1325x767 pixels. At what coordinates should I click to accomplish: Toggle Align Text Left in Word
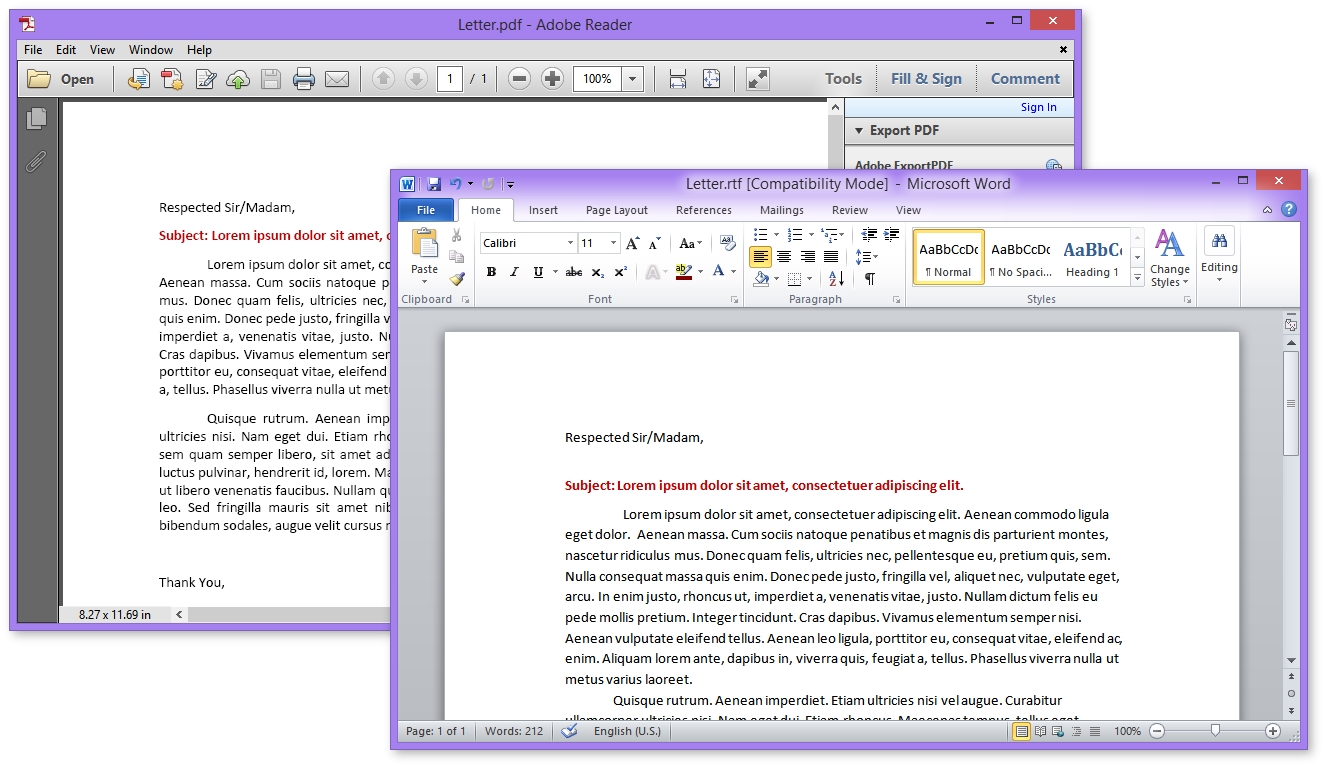point(761,257)
